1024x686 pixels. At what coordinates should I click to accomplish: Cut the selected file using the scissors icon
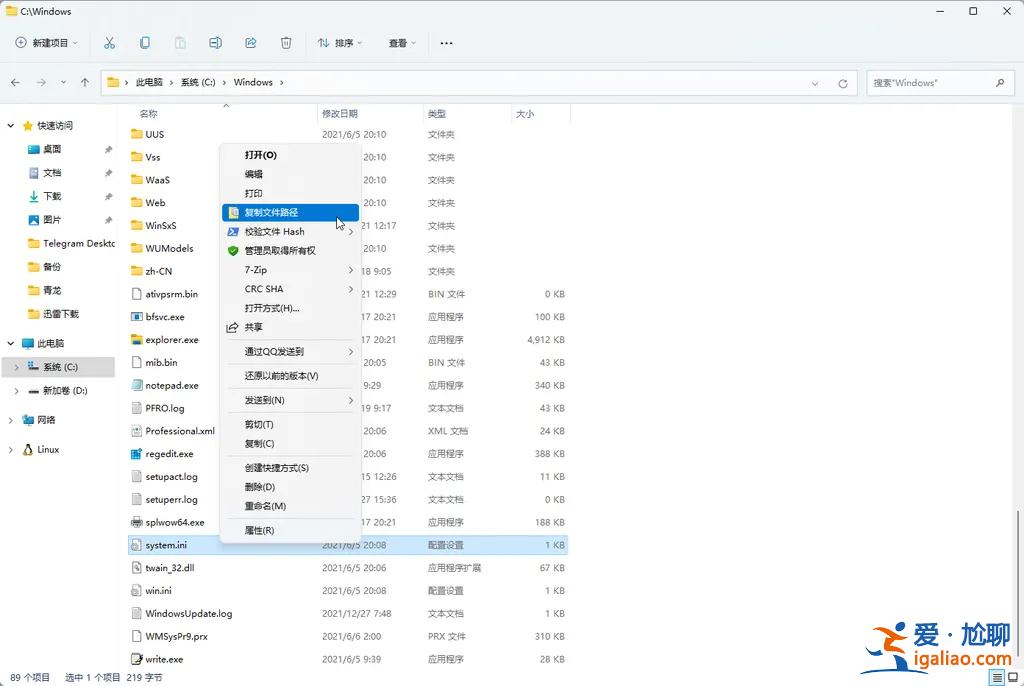[110, 43]
